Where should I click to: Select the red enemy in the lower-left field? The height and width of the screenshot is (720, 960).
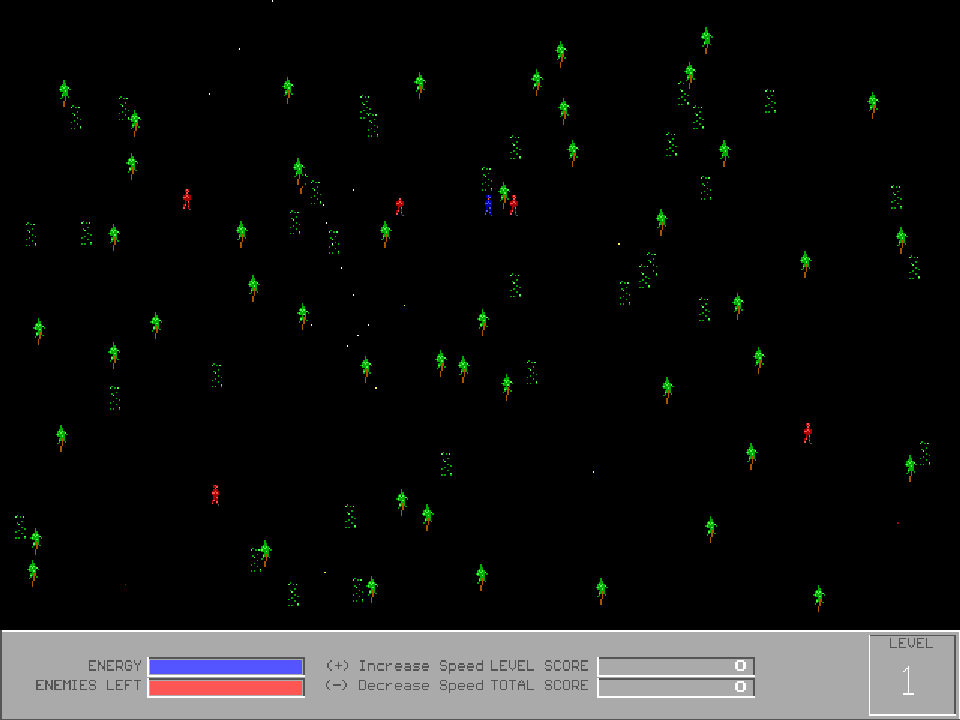coord(215,494)
